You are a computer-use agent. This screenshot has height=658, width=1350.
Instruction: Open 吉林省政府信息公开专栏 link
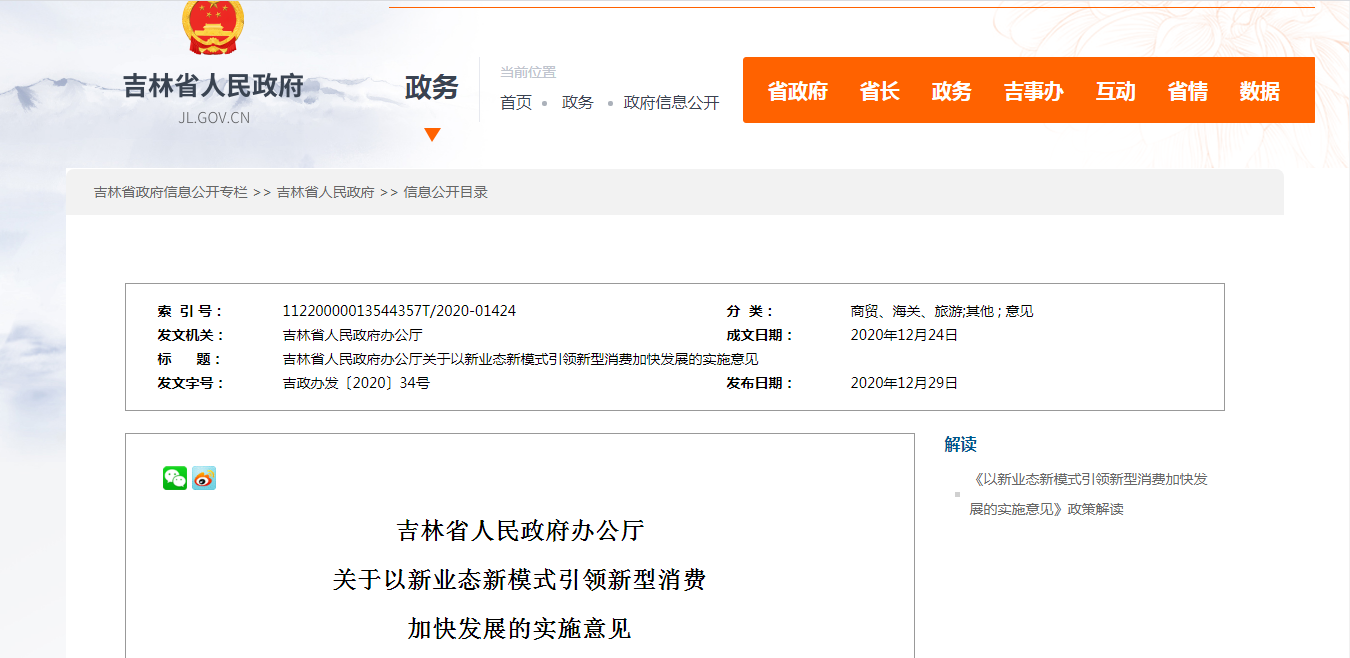coord(171,192)
